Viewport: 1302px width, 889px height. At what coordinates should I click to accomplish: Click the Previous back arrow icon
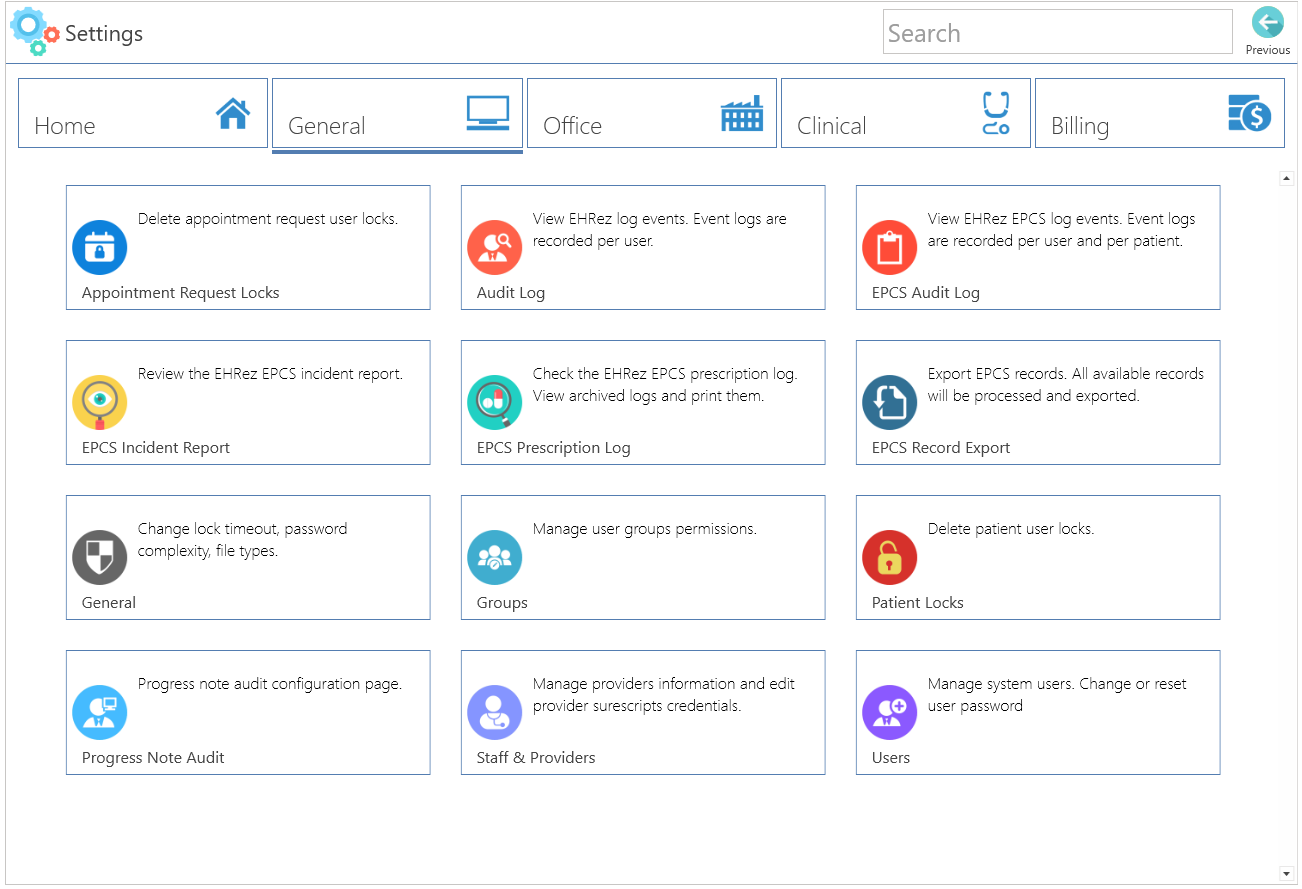coord(1268,23)
